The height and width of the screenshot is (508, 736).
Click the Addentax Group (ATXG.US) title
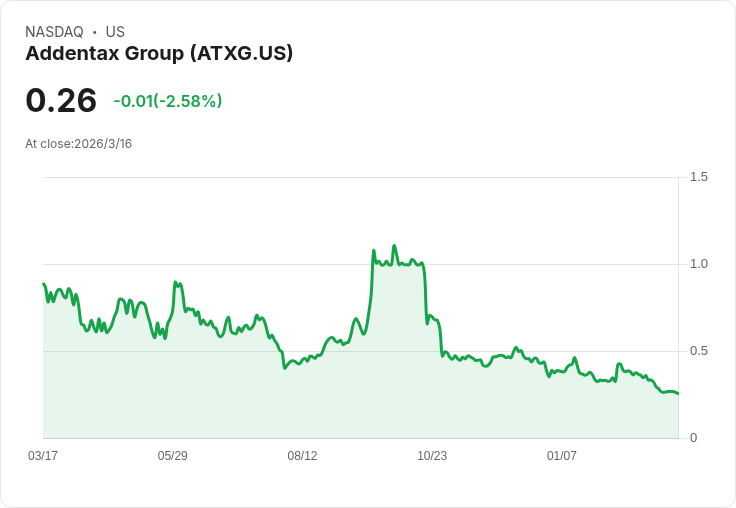159,54
